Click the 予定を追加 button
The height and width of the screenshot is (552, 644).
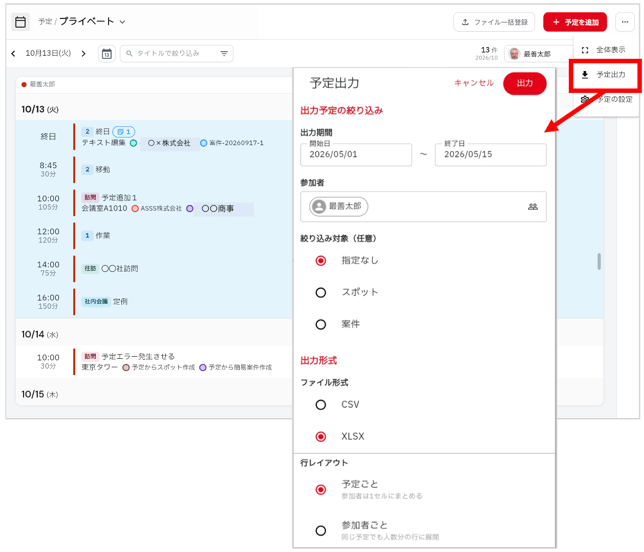(575, 22)
